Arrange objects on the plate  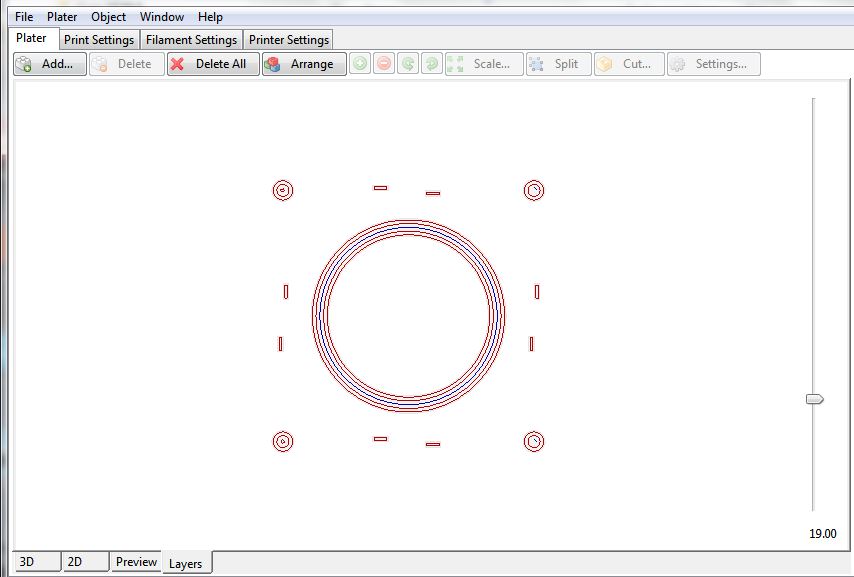(x=304, y=64)
